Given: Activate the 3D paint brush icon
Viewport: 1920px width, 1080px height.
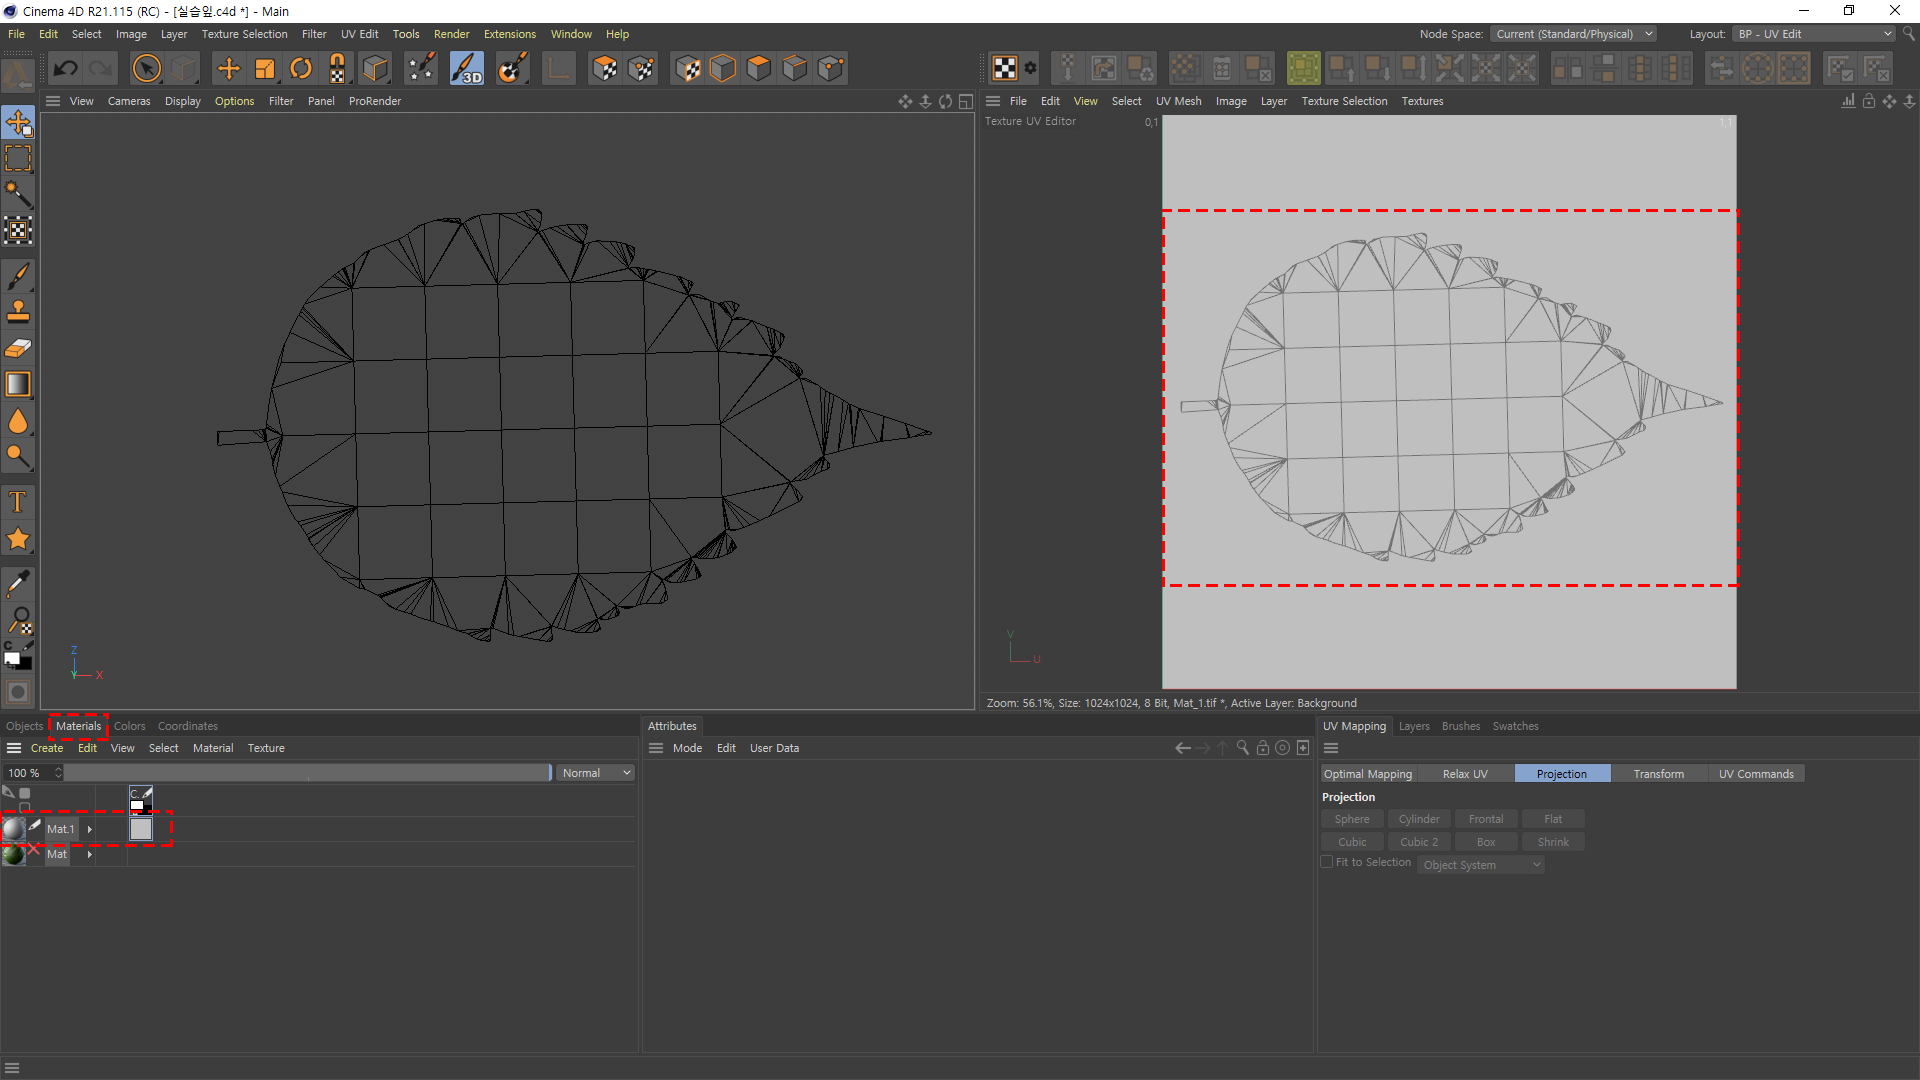Looking at the screenshot, I should [x=466, y=68].
